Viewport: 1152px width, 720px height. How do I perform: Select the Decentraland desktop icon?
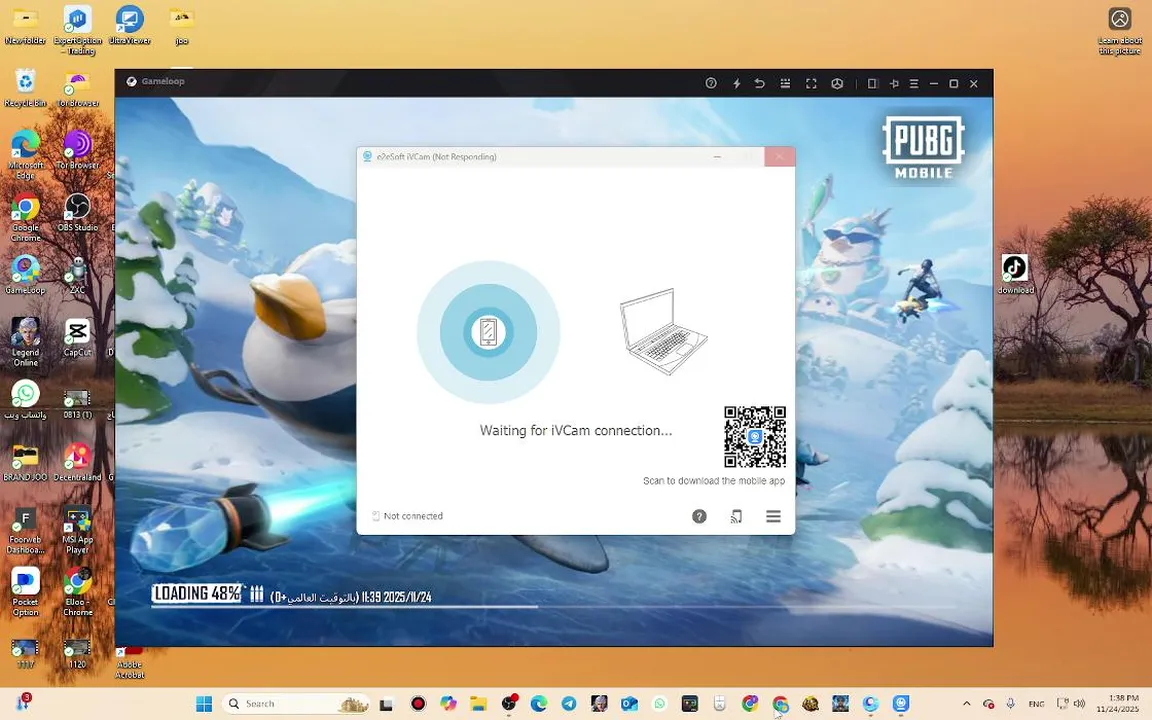[77, 462]
